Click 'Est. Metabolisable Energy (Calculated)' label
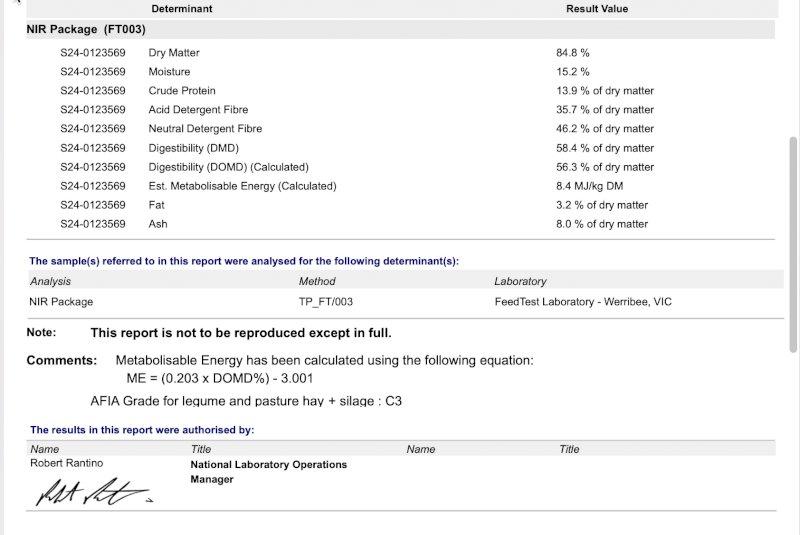 [242, 186]
